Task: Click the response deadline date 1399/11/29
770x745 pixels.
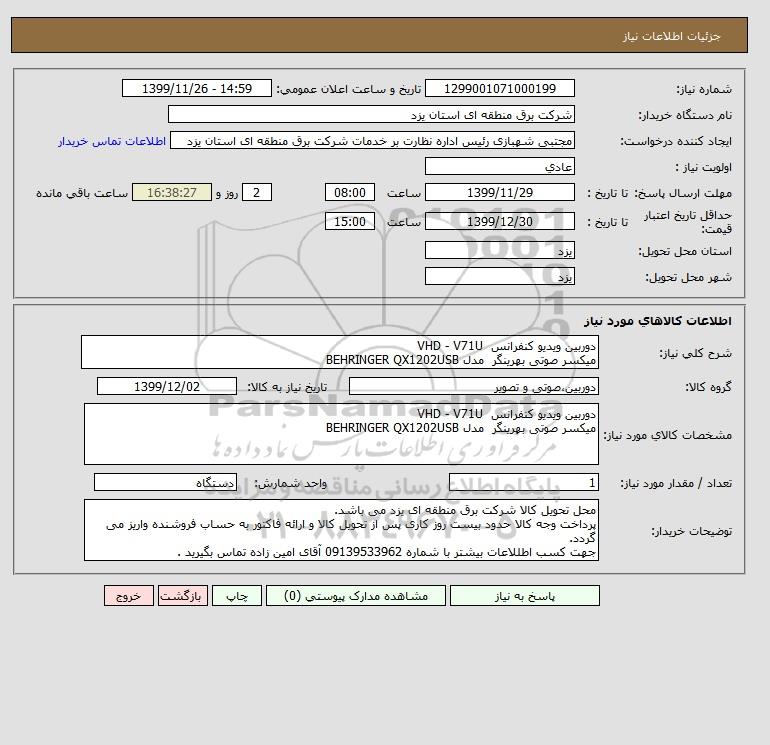Action: pyautogui.click(x=499, y=193)
